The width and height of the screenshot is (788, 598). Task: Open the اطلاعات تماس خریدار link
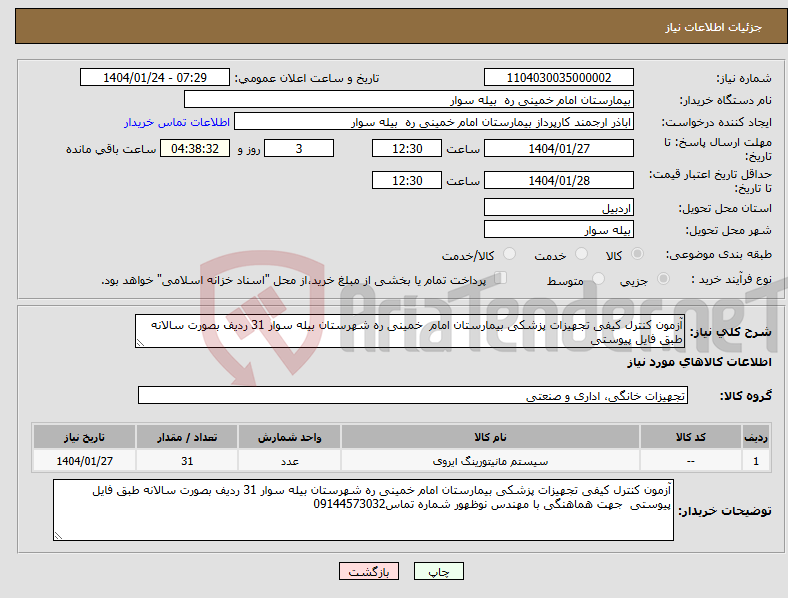(x=177, y=122)
